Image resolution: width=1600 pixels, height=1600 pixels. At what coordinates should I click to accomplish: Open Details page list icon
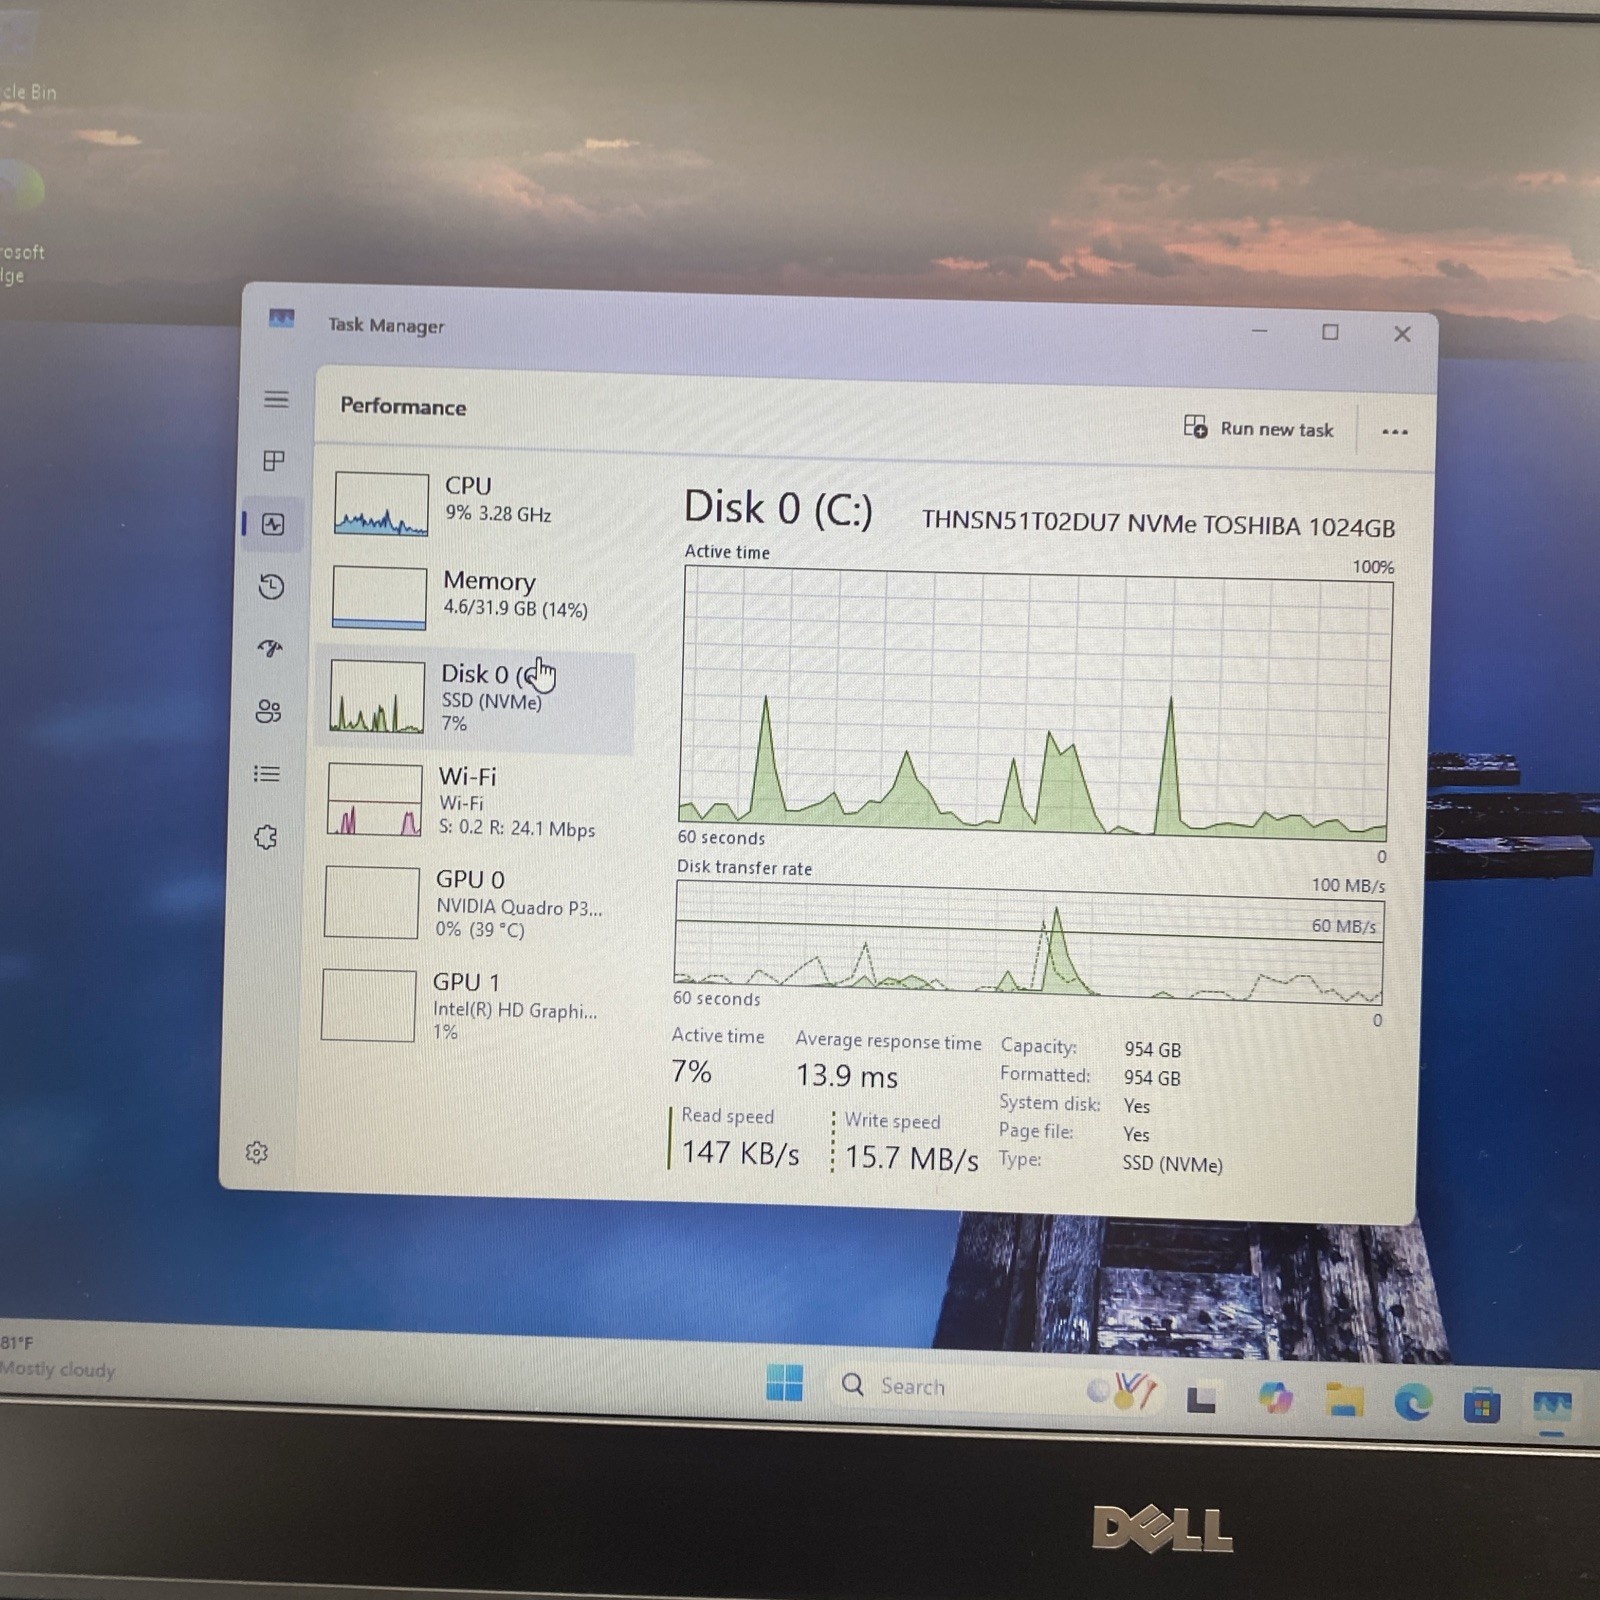[x=266, y=774]
